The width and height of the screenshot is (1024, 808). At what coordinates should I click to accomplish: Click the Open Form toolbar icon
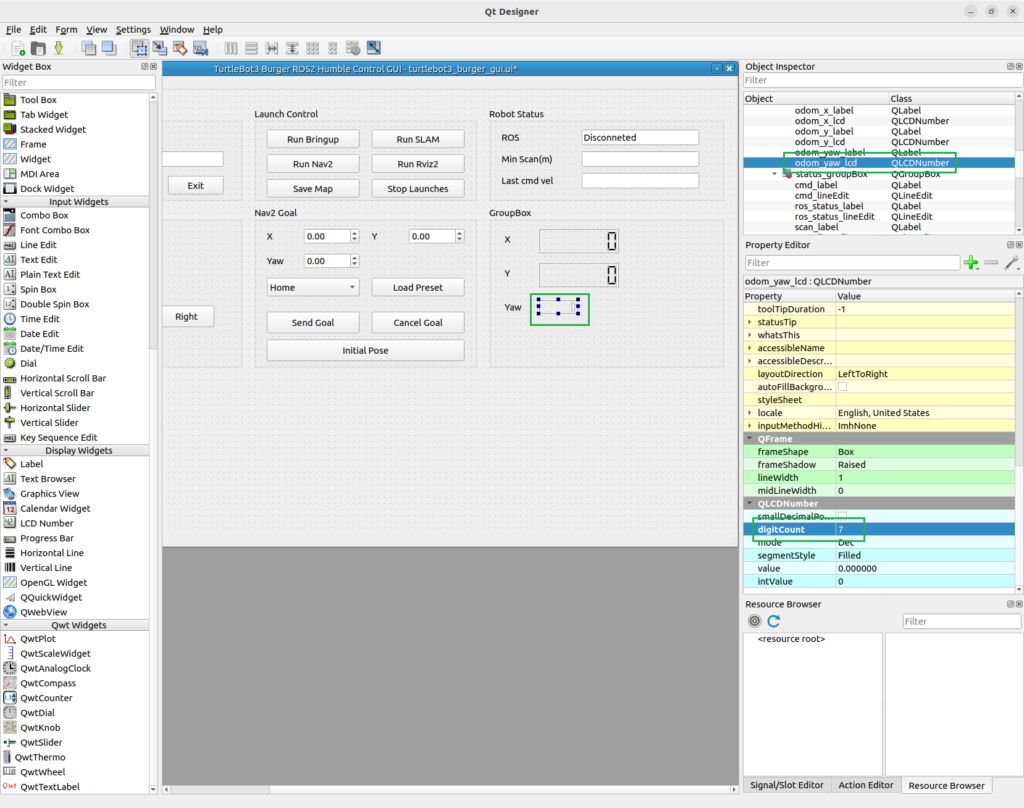[x=39, y=48]
